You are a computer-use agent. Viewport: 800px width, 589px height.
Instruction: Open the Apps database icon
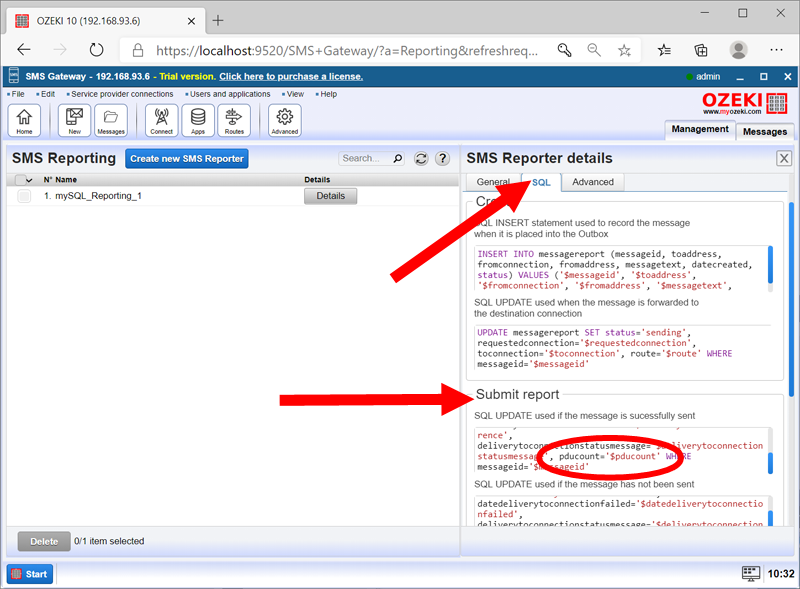197,120
